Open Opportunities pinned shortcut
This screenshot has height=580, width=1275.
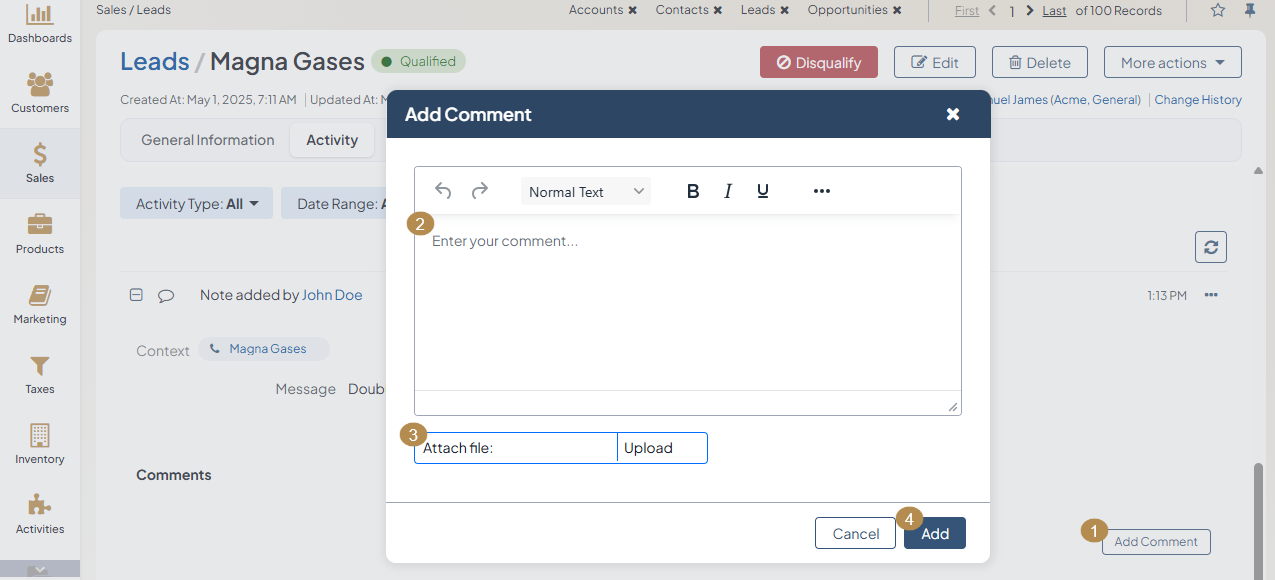click(847, 10)
